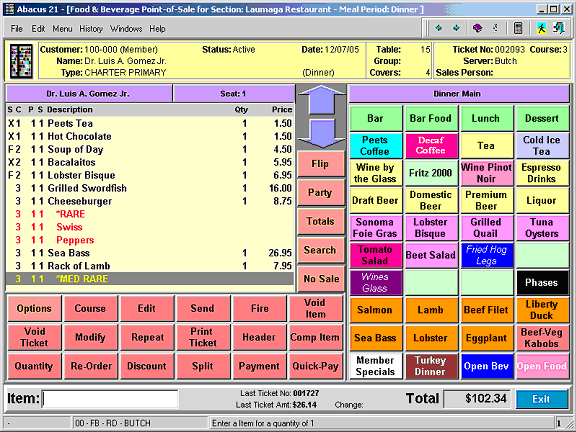Click the Repeat button
Viewport: 576px width, 432px height.
[147, 337]
